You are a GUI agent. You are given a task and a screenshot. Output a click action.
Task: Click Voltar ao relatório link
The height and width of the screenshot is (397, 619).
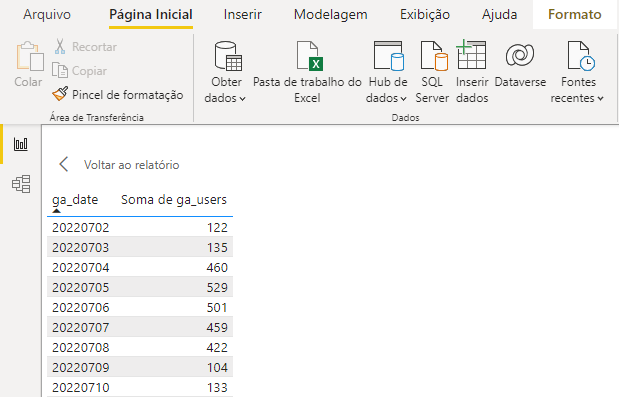(131, 165)
